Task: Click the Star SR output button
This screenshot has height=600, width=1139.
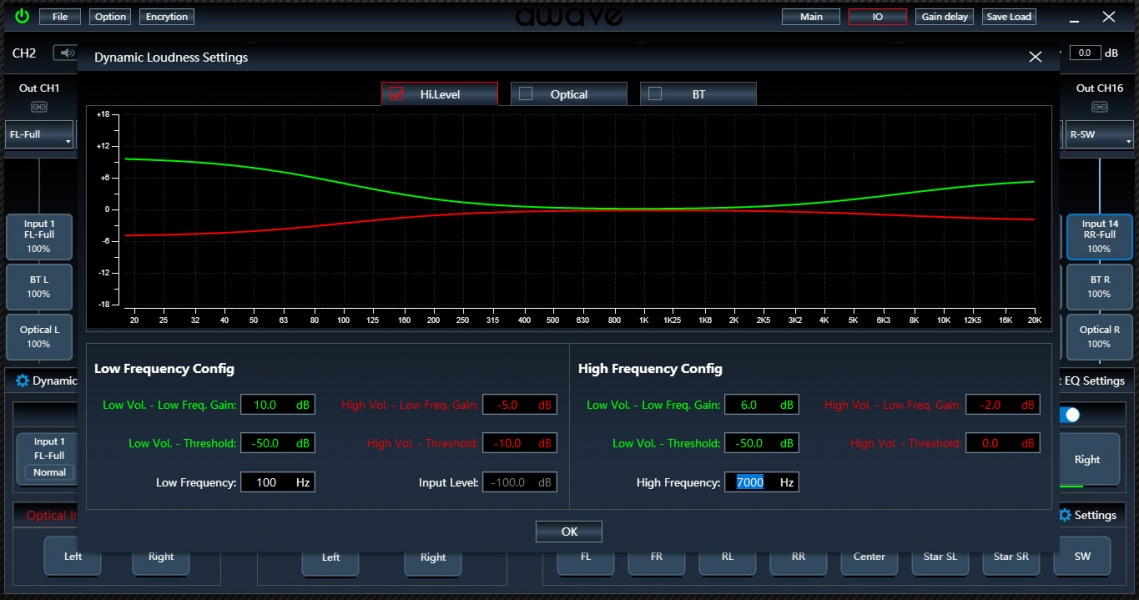Action: pos(1011,556)
